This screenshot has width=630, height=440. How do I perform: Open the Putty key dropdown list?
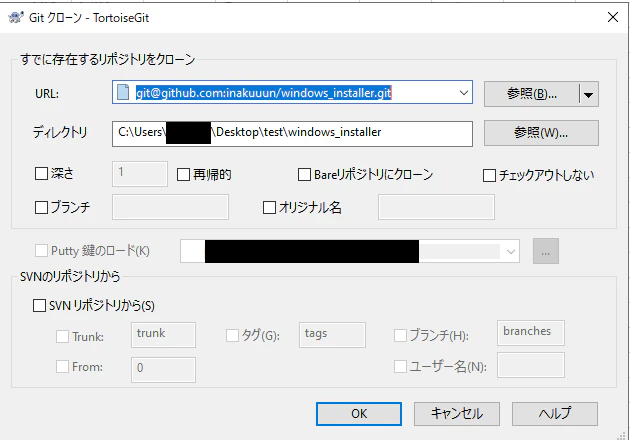(x=511, y=252)
